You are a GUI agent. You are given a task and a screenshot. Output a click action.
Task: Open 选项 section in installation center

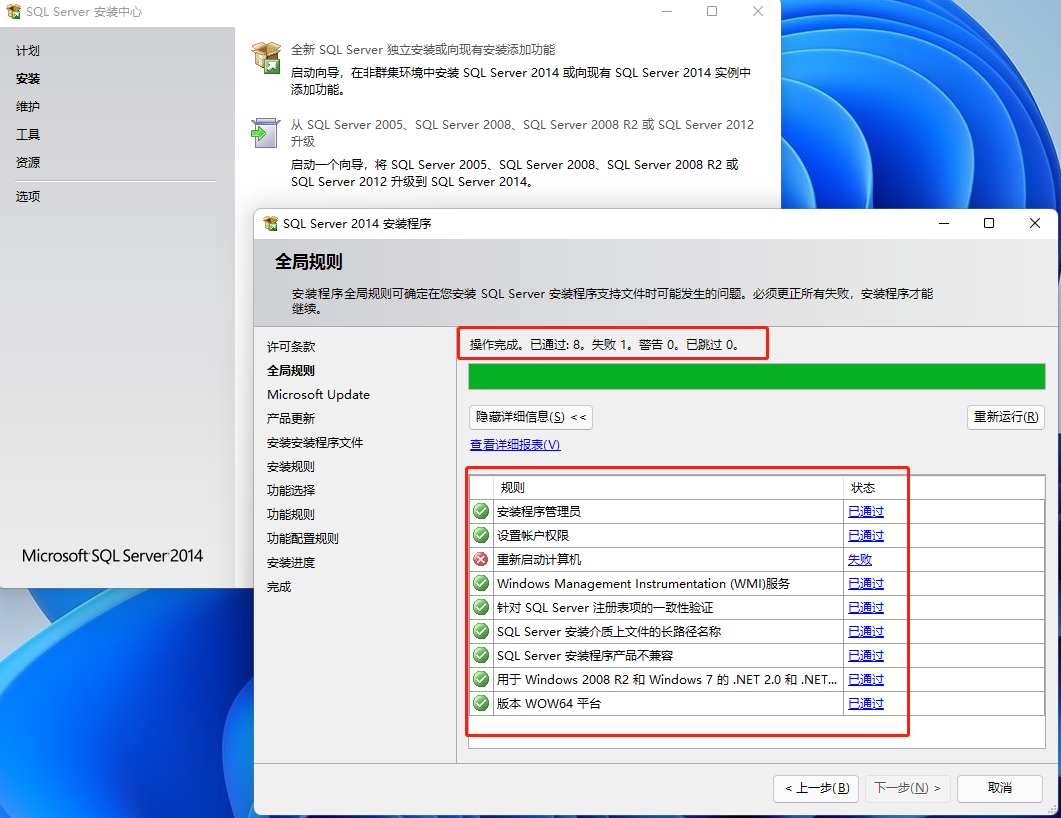tap(28, 196)
